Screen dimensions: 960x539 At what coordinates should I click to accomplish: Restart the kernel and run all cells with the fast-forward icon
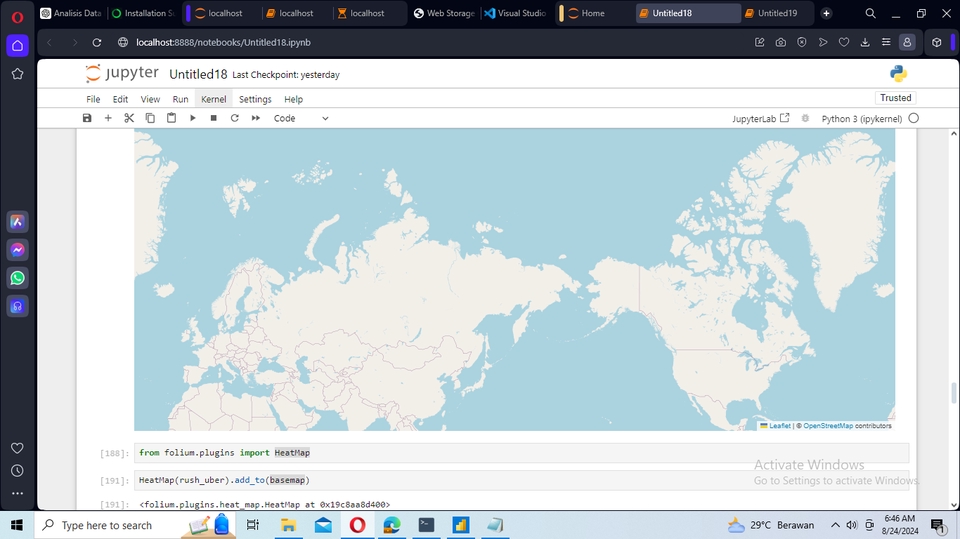pyautogui.click(x=255, y=118)
